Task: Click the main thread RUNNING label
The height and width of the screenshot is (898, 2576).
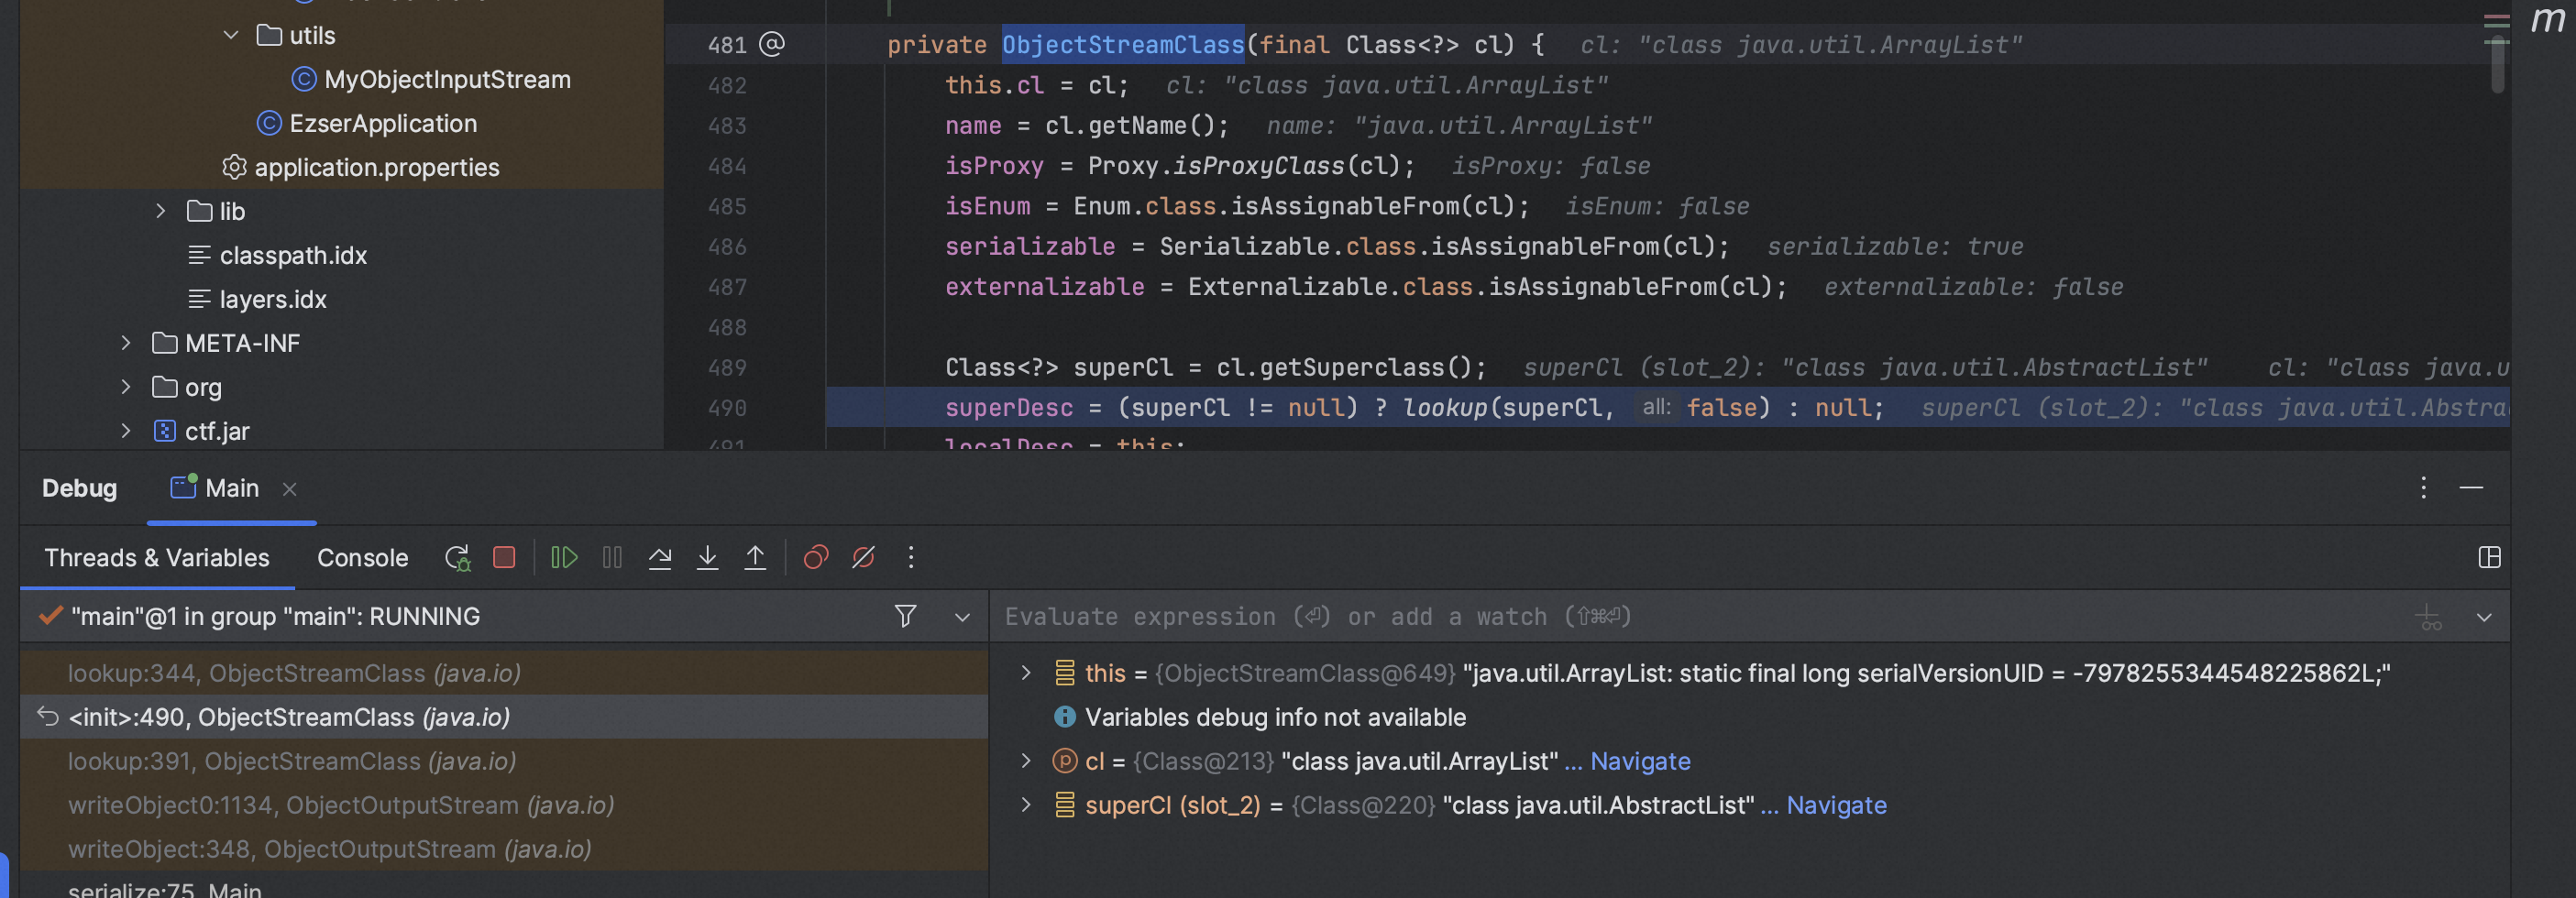Action: [x=275, y=616]
